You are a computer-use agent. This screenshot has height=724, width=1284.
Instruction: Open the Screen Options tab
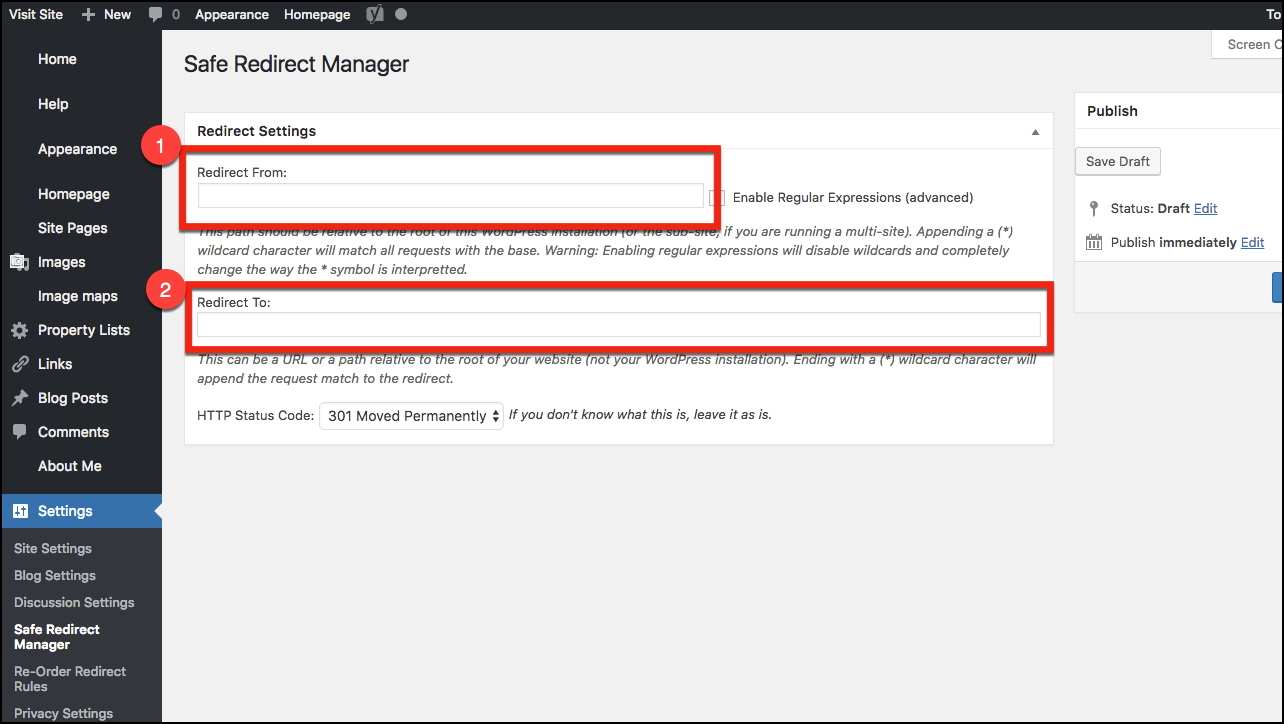pos(1248,44)
